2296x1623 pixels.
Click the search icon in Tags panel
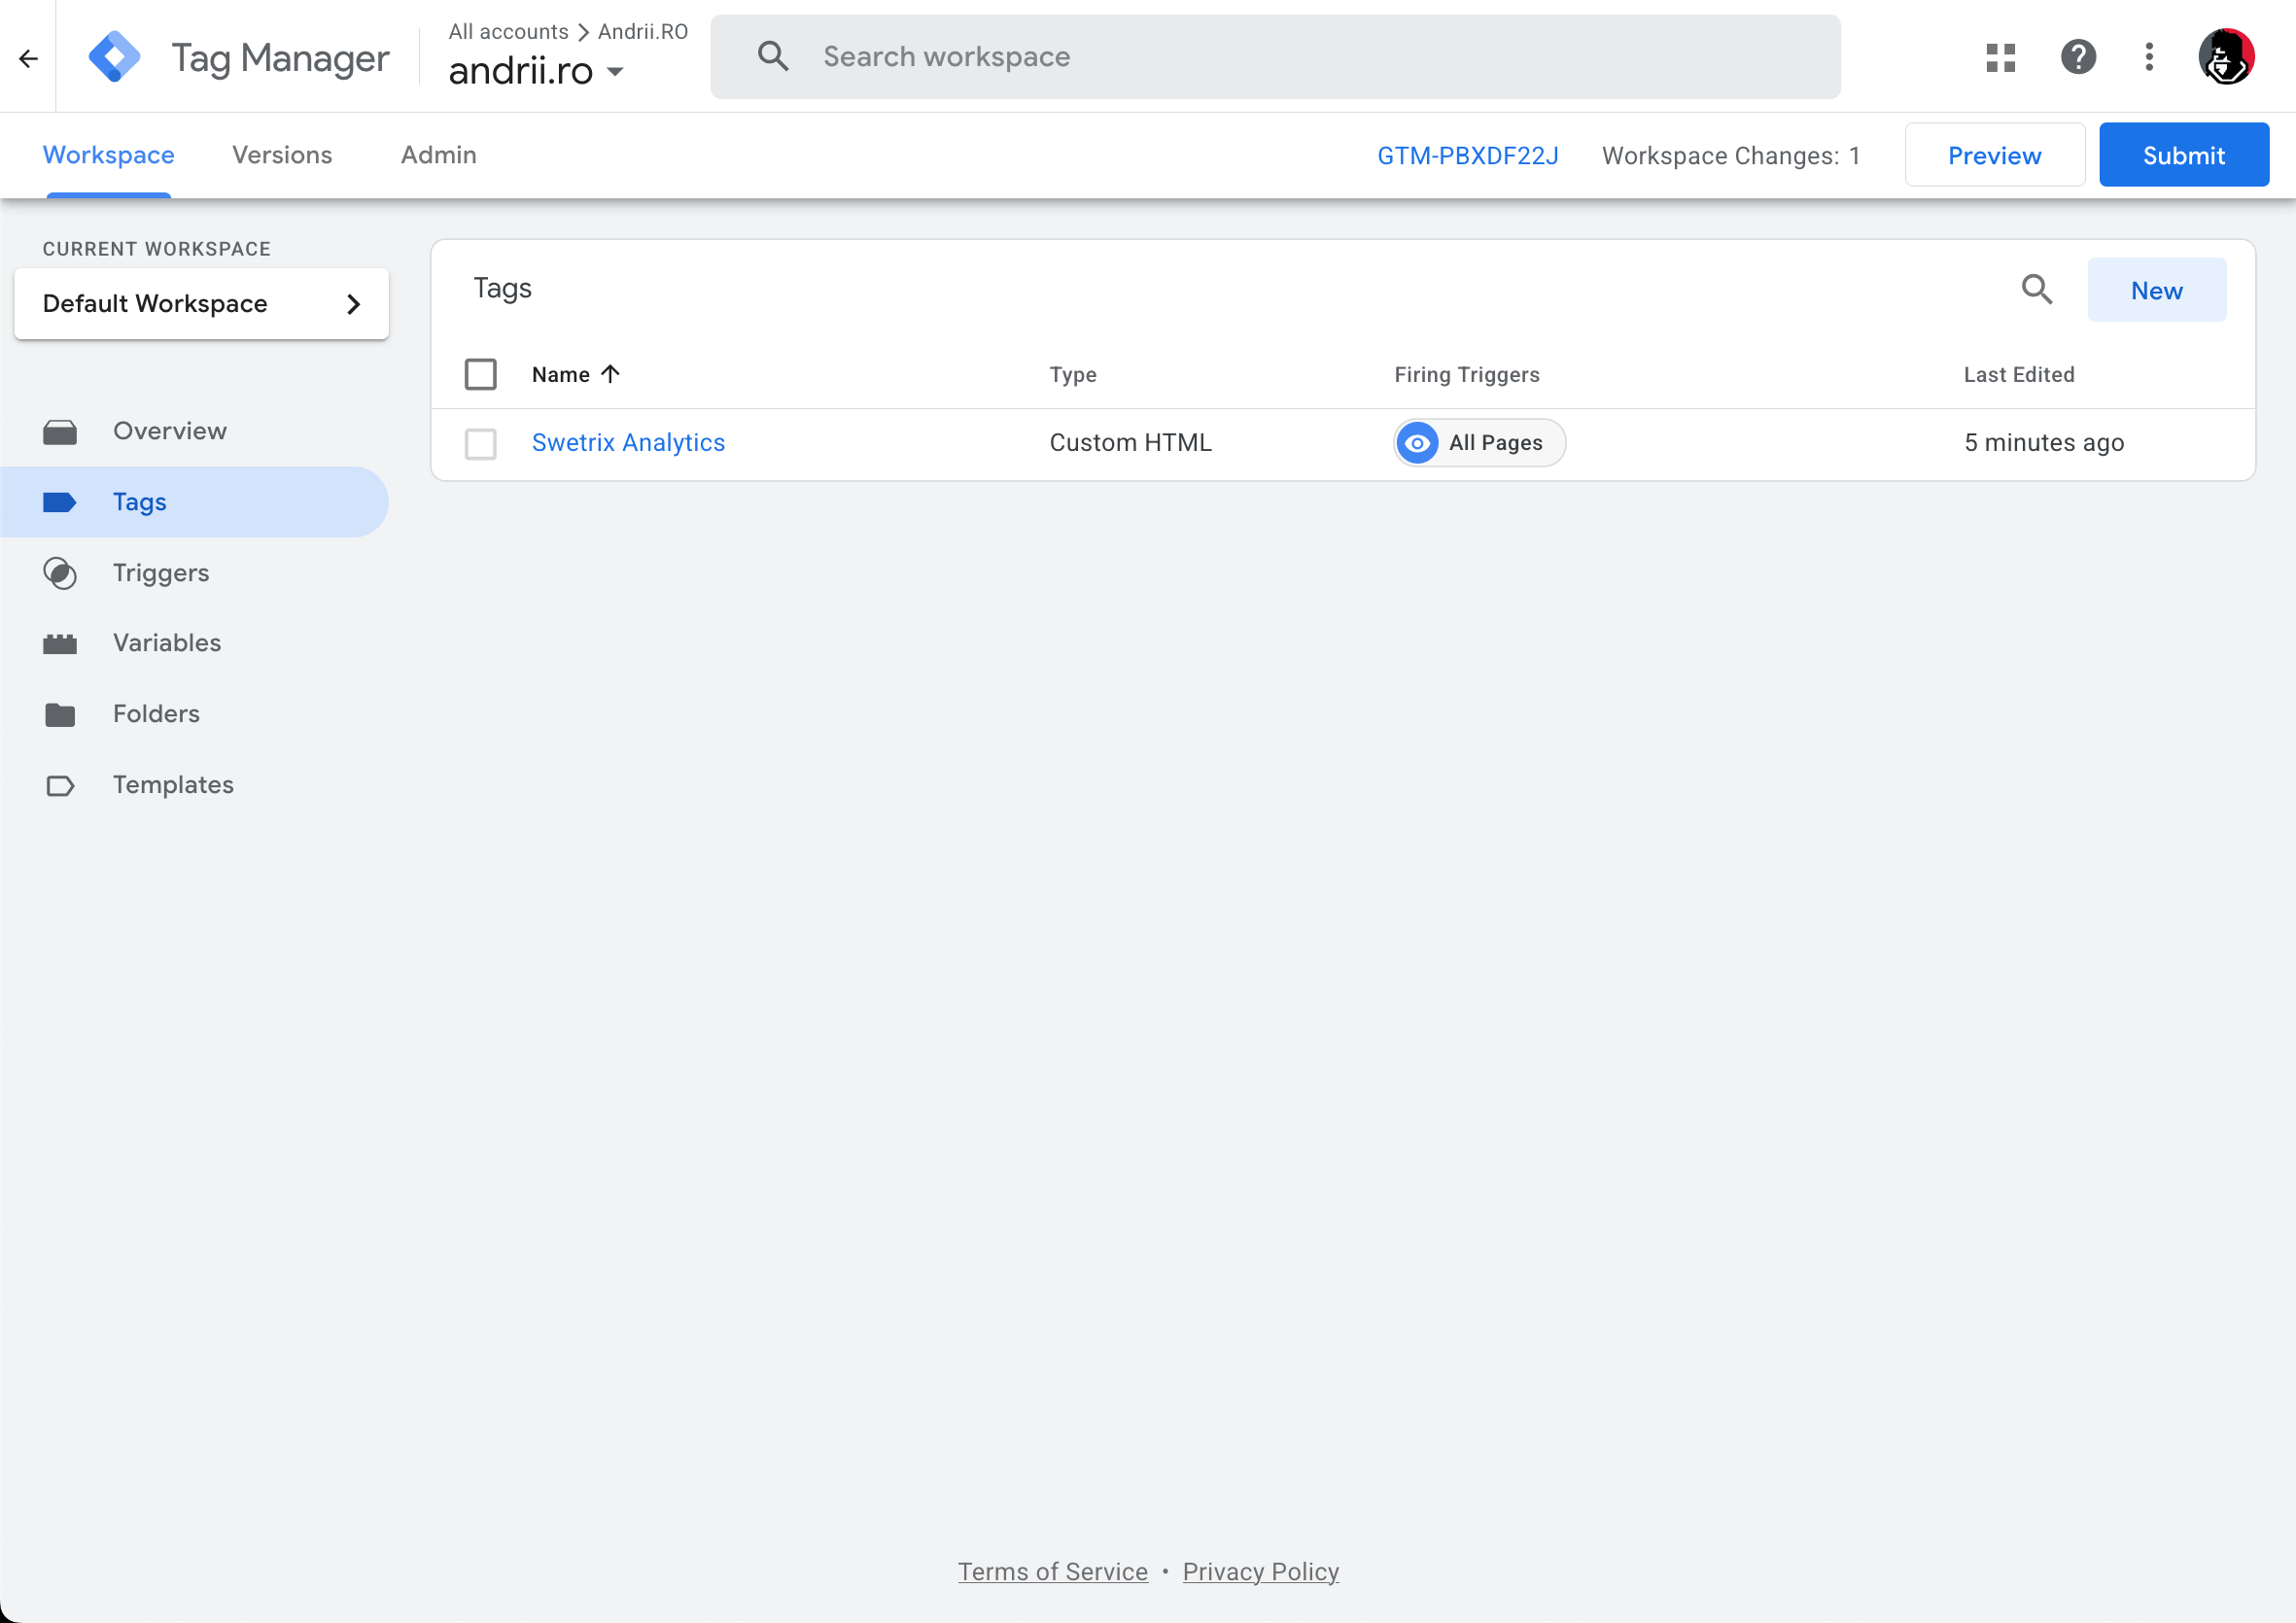(2036, 290)
